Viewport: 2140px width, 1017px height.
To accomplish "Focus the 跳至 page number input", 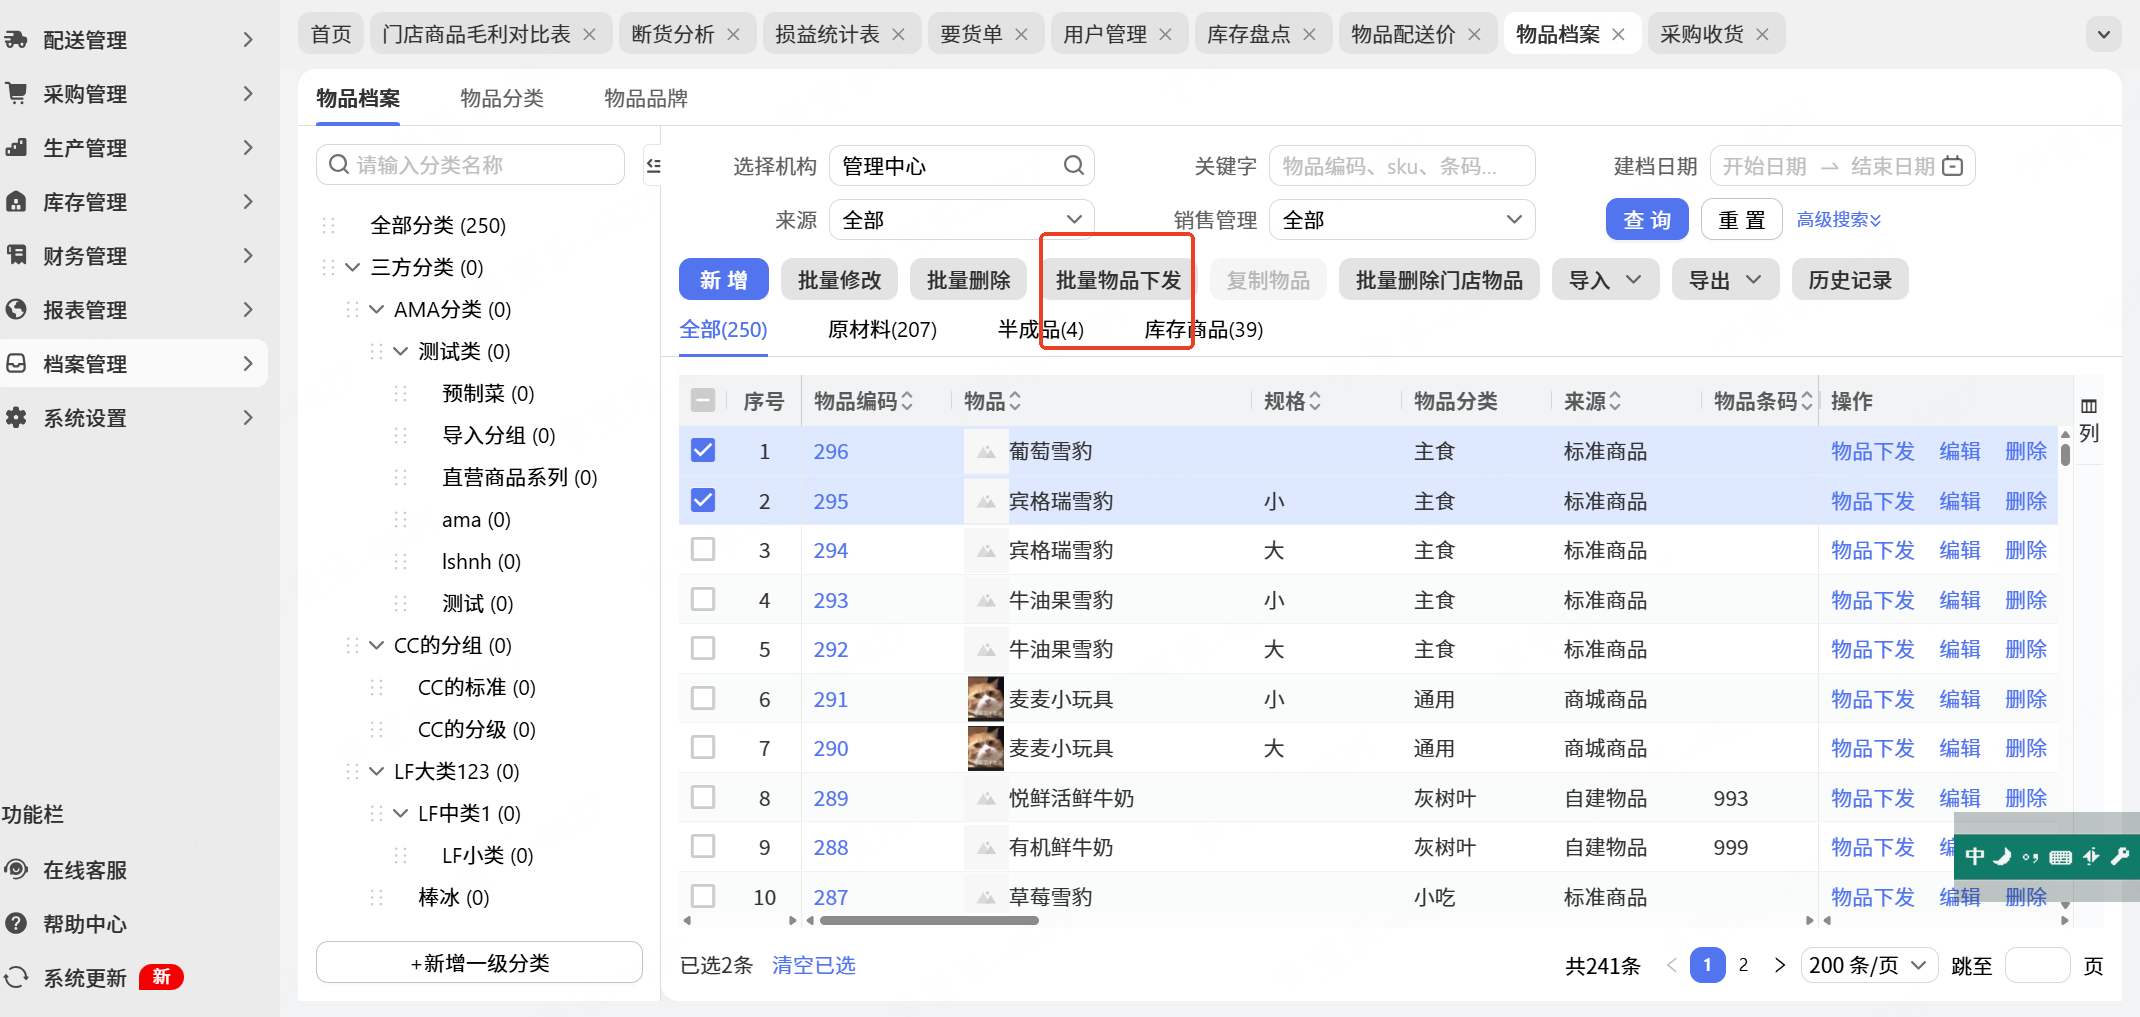I will pyautogui.click(x=2037, y=966).
